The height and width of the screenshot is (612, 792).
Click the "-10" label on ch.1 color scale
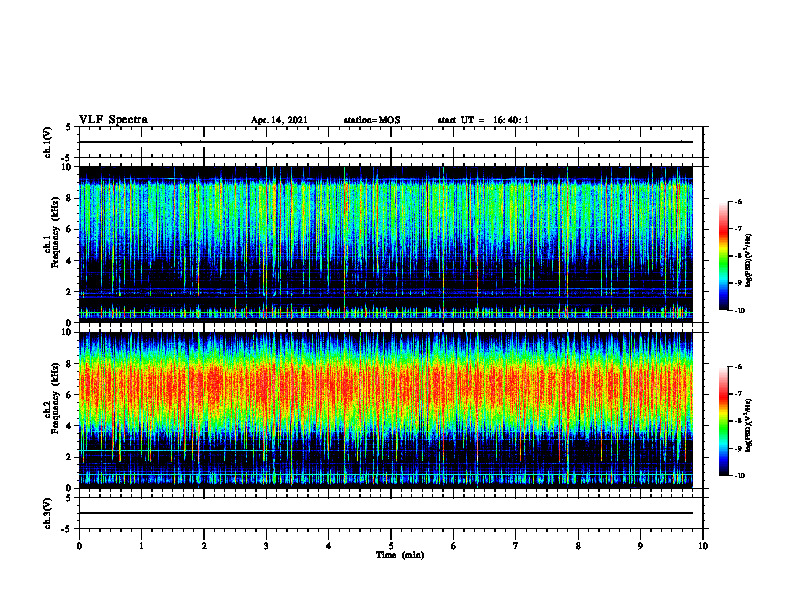[x=739, y=311]
